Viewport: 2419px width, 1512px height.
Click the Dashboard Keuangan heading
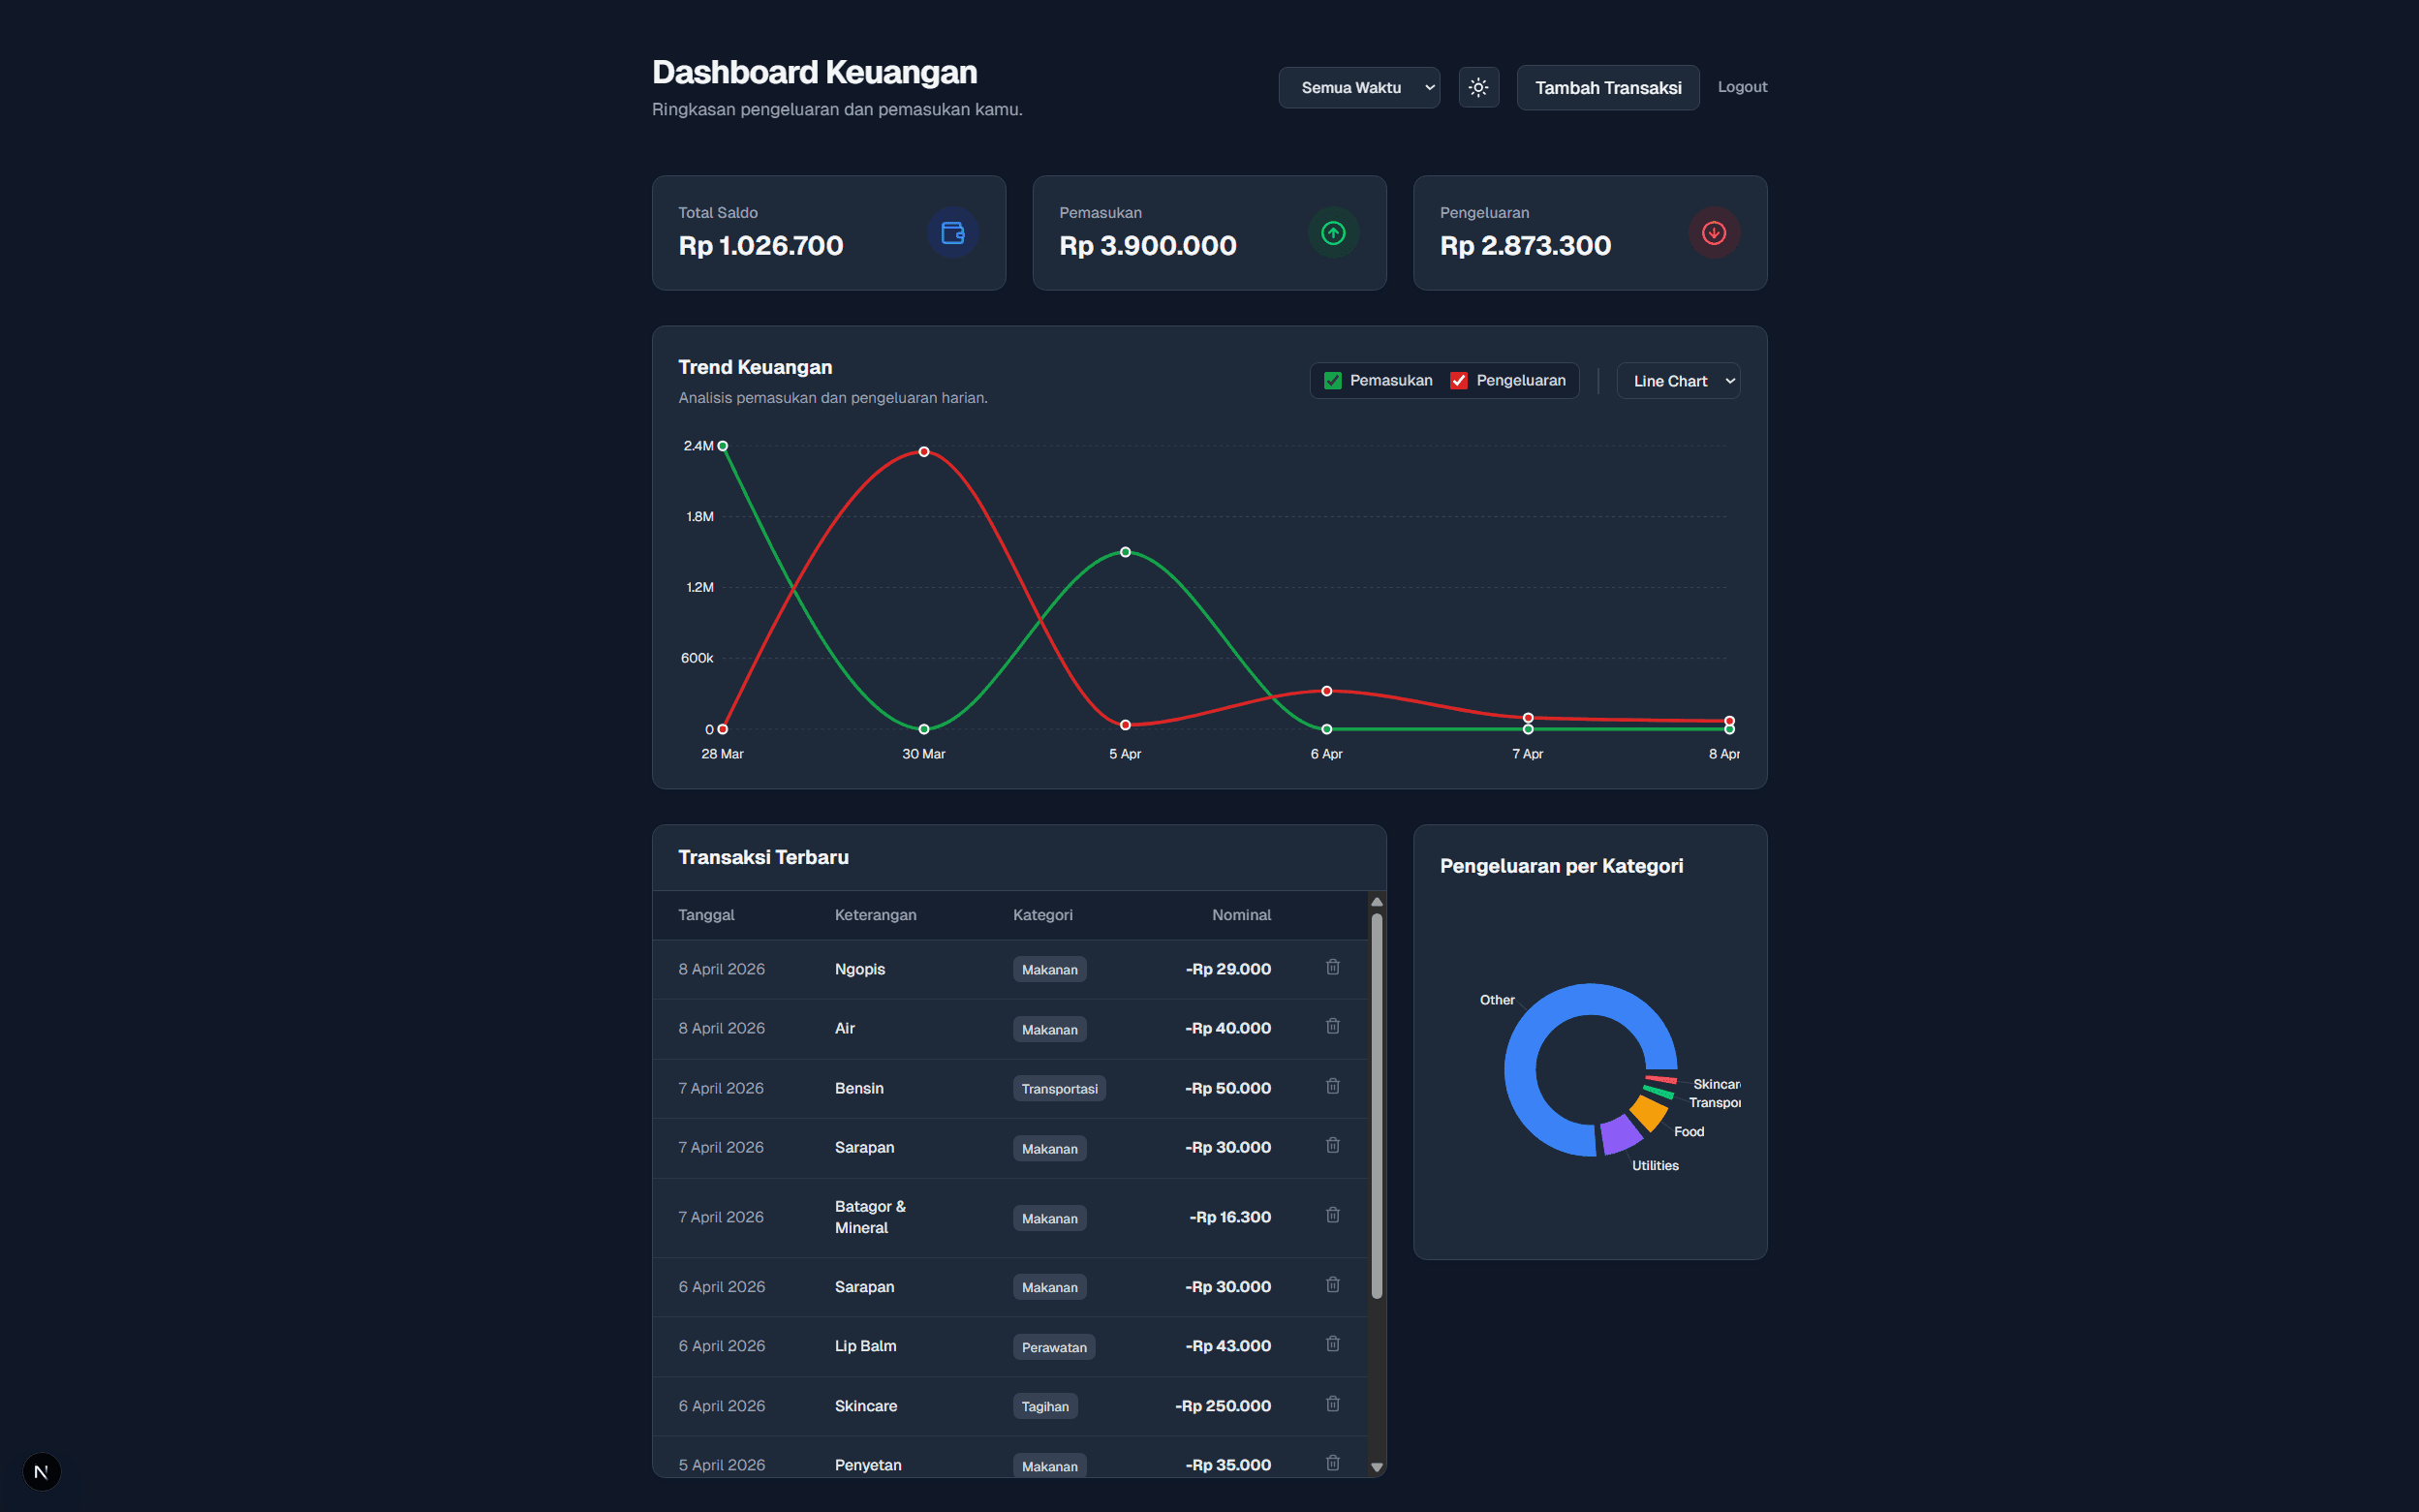point(814,72)
